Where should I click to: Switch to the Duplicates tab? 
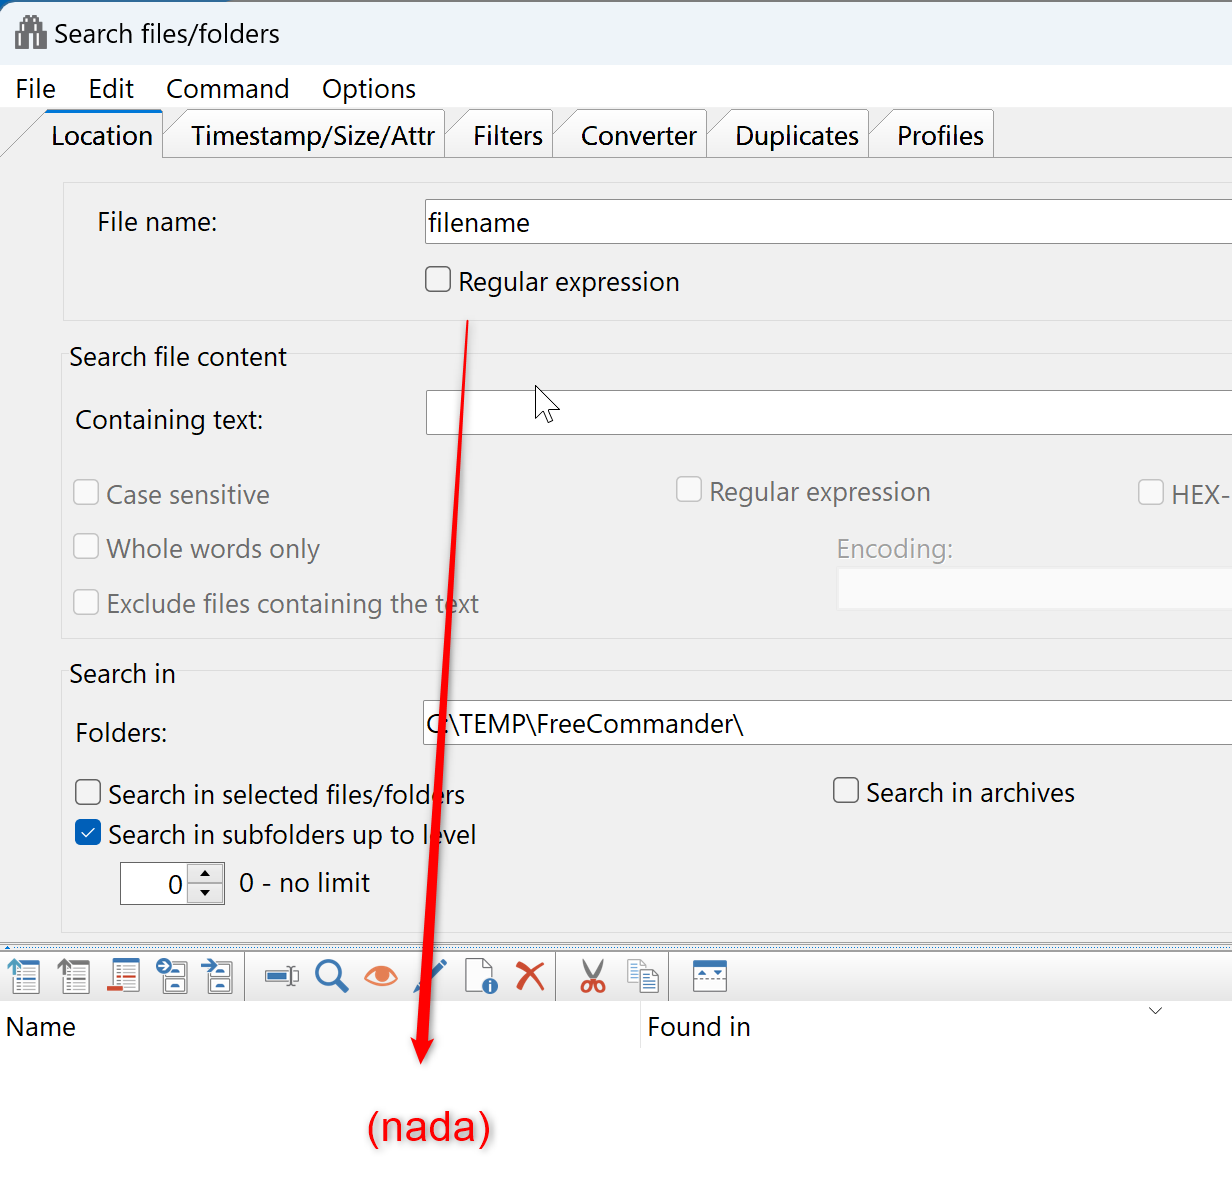click(x=797, y=136)
